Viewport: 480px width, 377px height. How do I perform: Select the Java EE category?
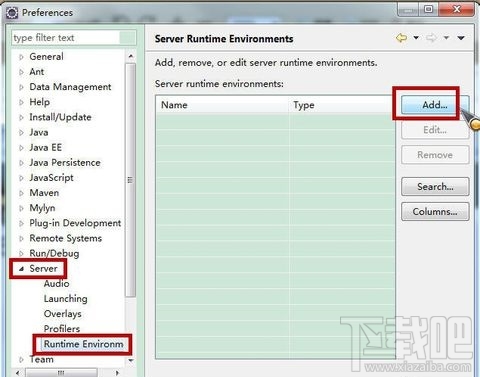(x=46, y=147)
